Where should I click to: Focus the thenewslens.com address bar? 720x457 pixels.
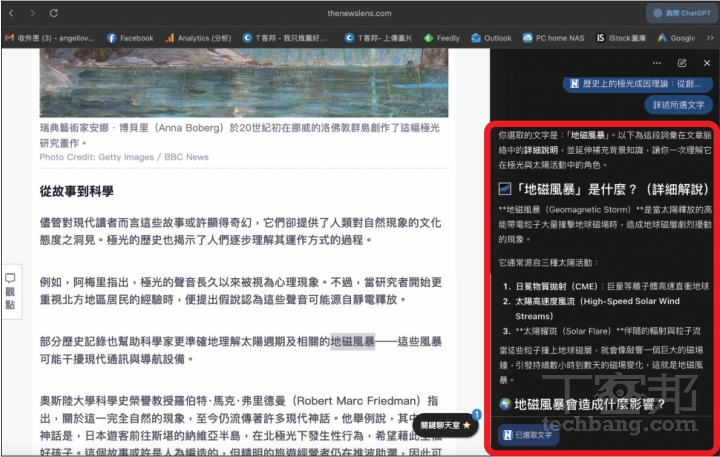point(359,13)
